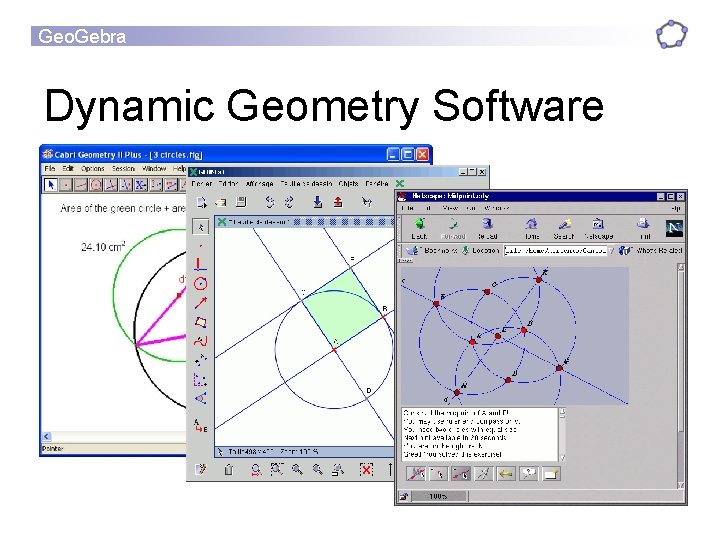Select A-to-E label tool in palette
The image size is (720, 540).
point(200,426)
